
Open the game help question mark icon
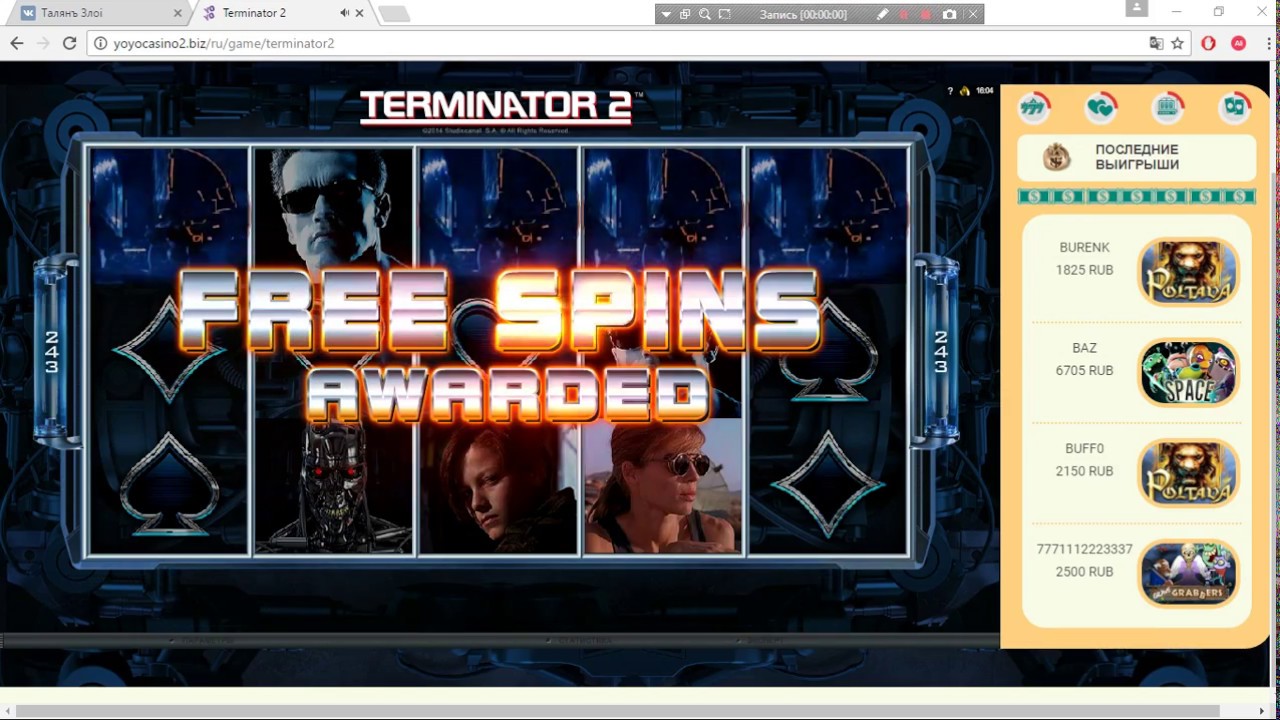[x=950, y=91]
